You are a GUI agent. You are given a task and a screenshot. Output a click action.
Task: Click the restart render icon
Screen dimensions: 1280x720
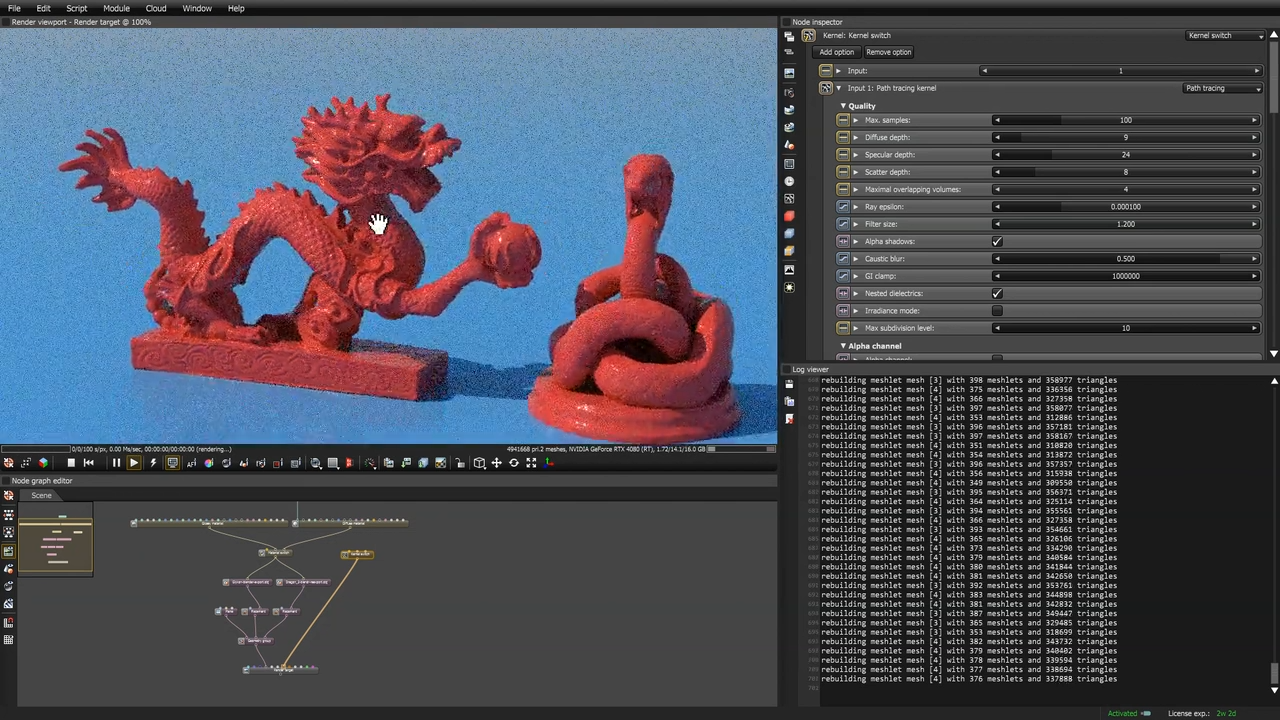coord(89,463)
